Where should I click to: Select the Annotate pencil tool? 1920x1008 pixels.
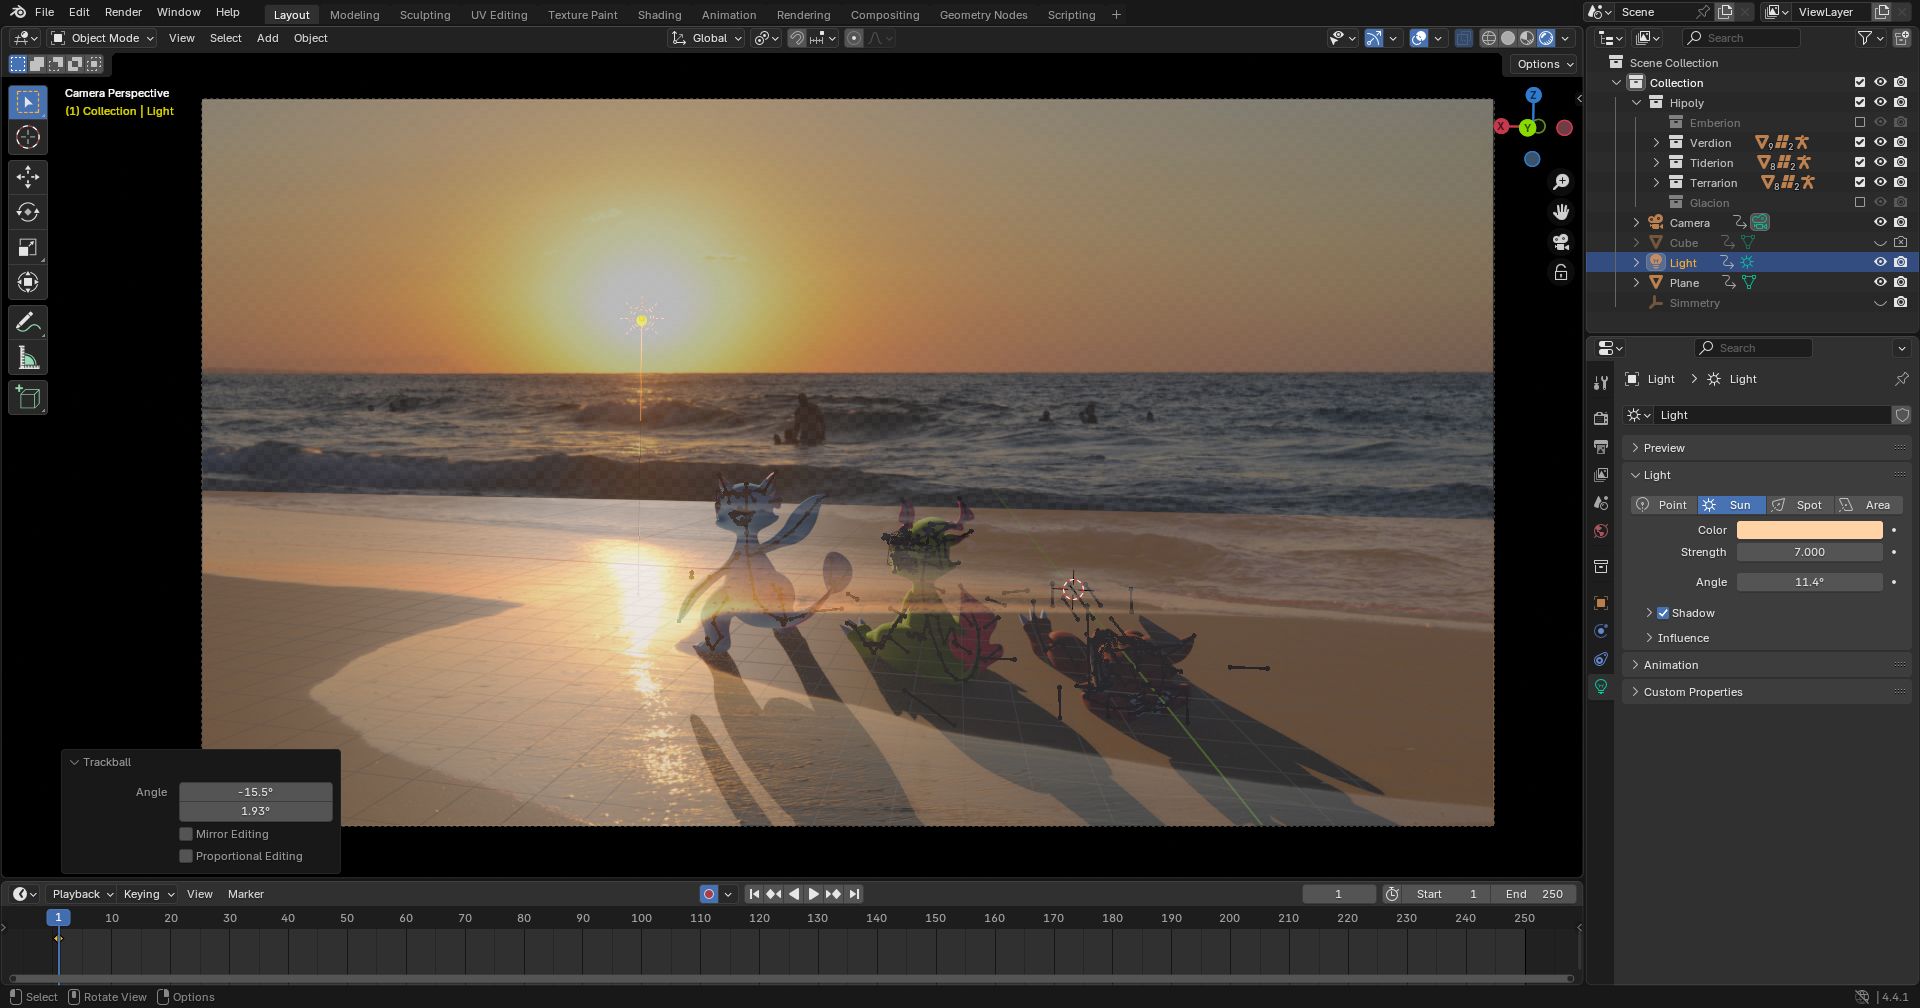[x=28, y=323]
